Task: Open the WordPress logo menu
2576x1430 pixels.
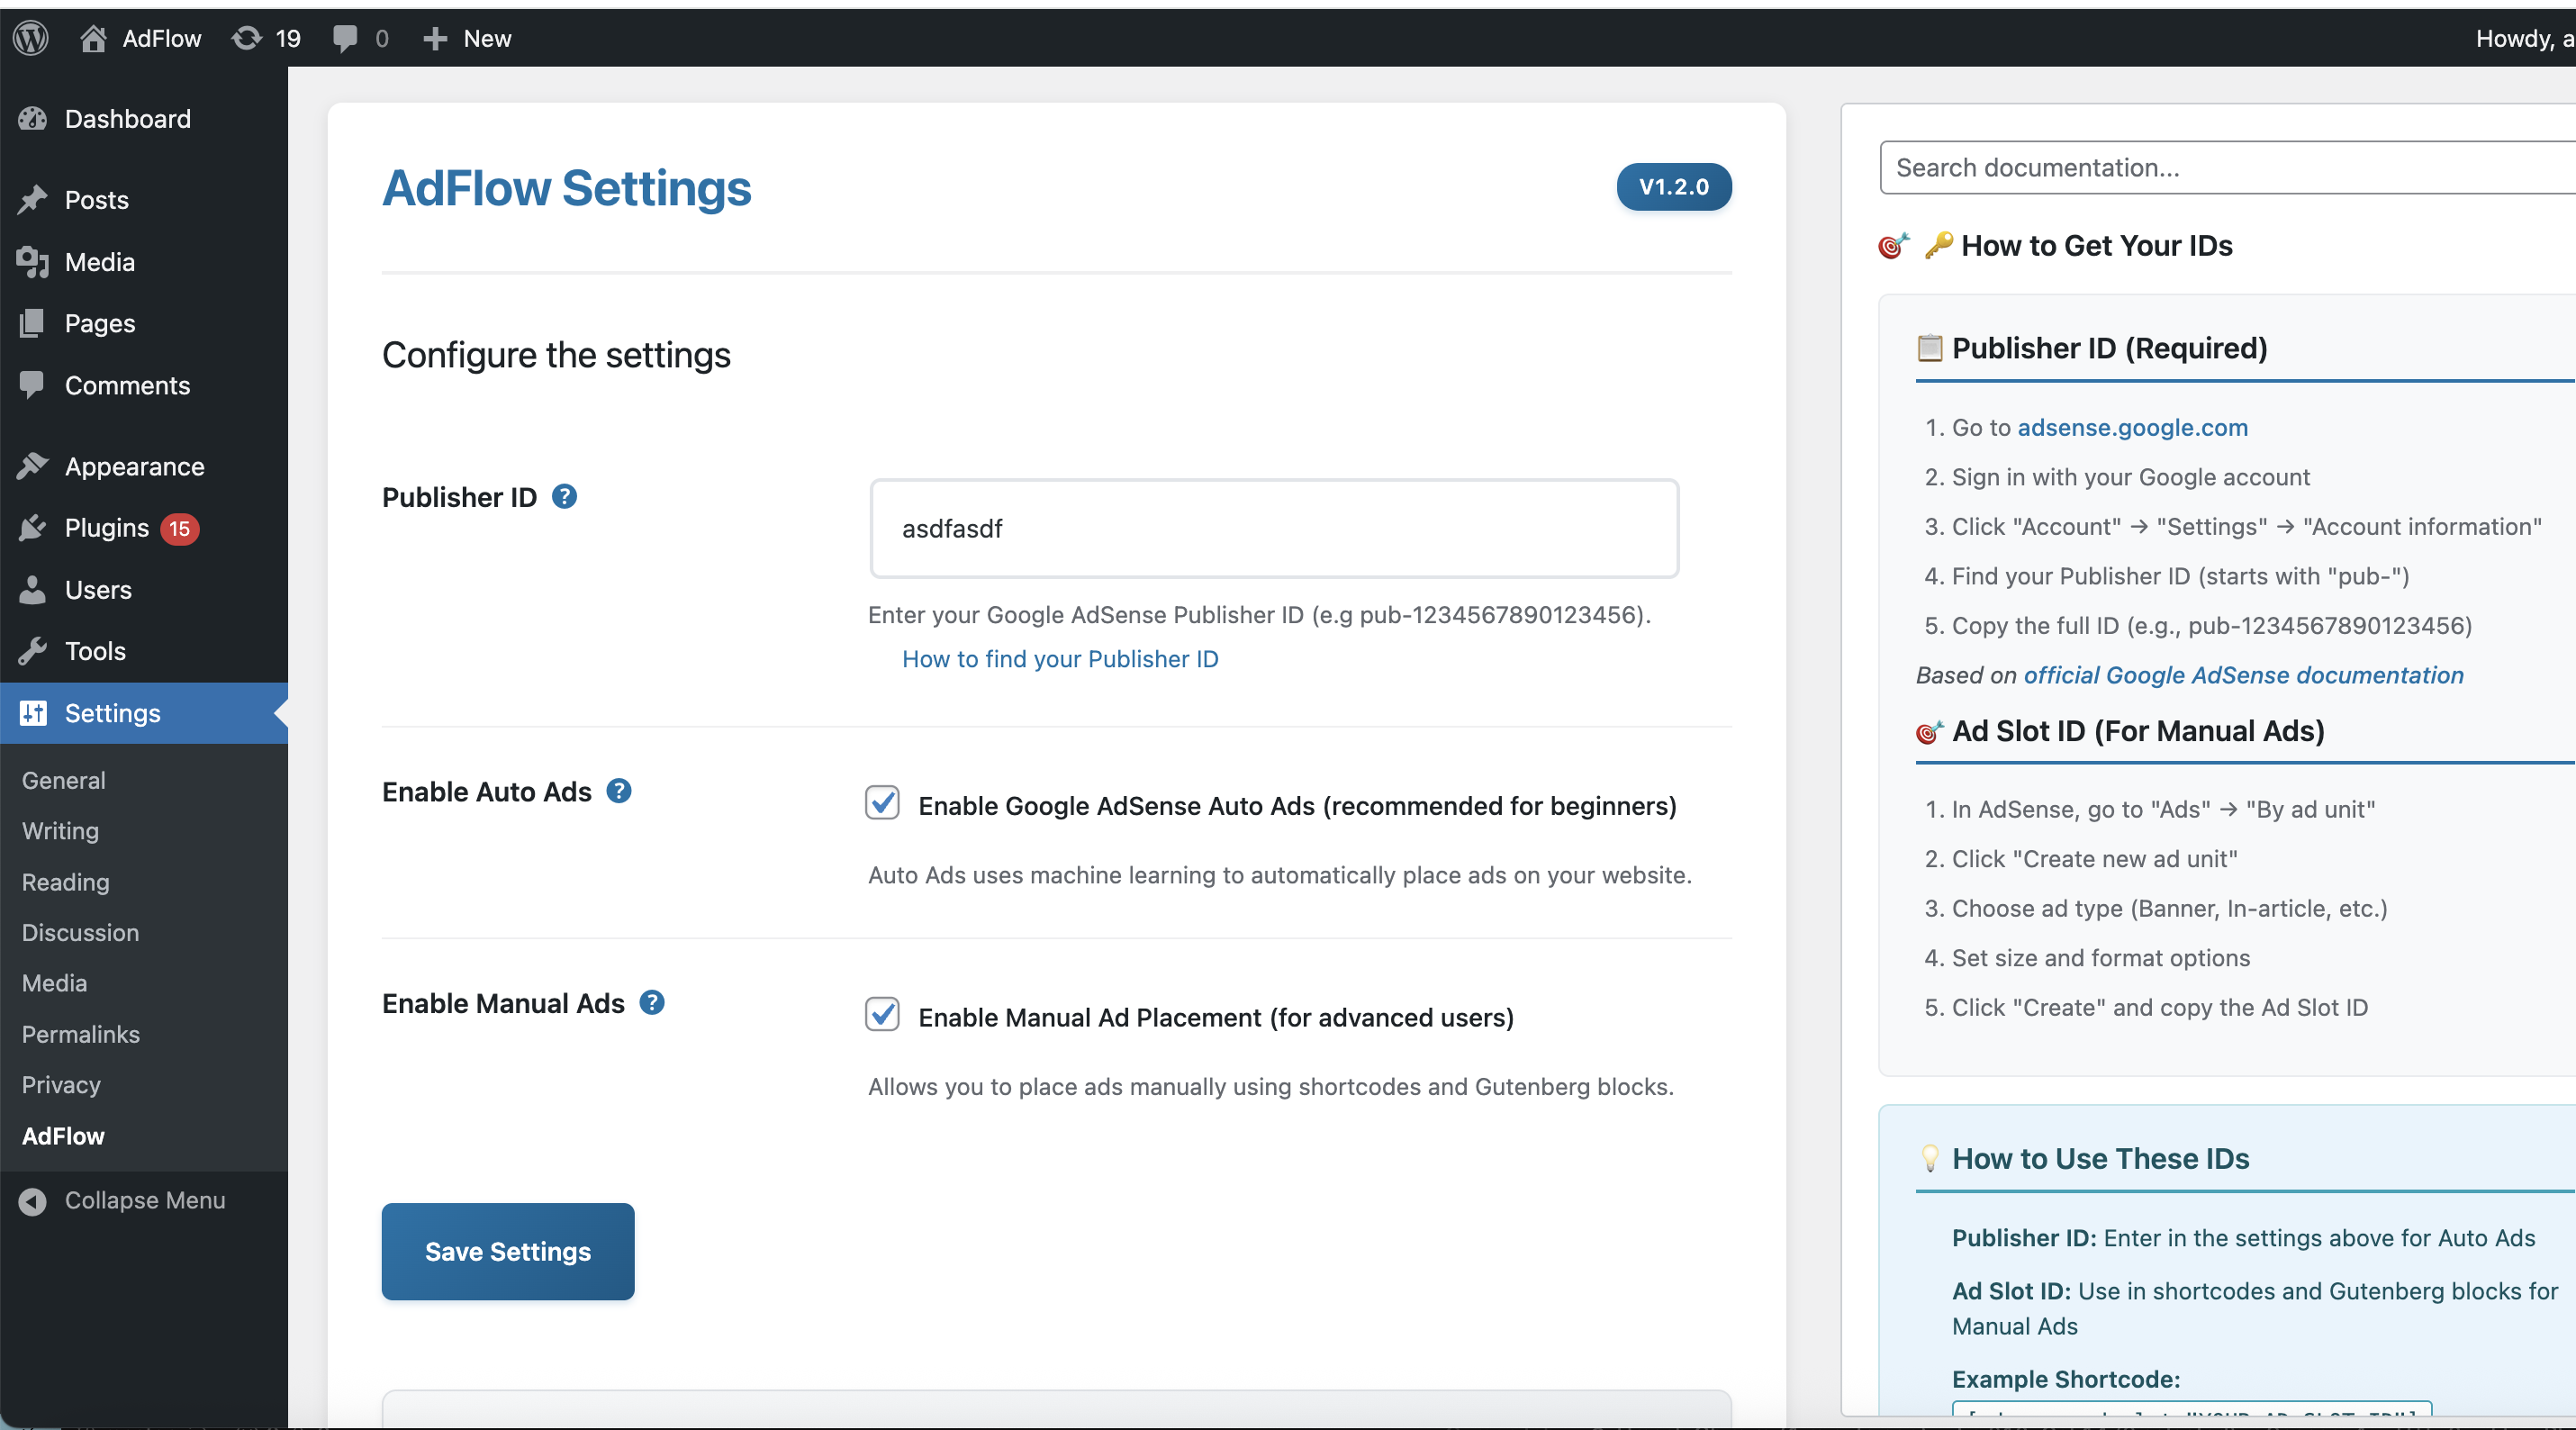Action: pos(31,38)
